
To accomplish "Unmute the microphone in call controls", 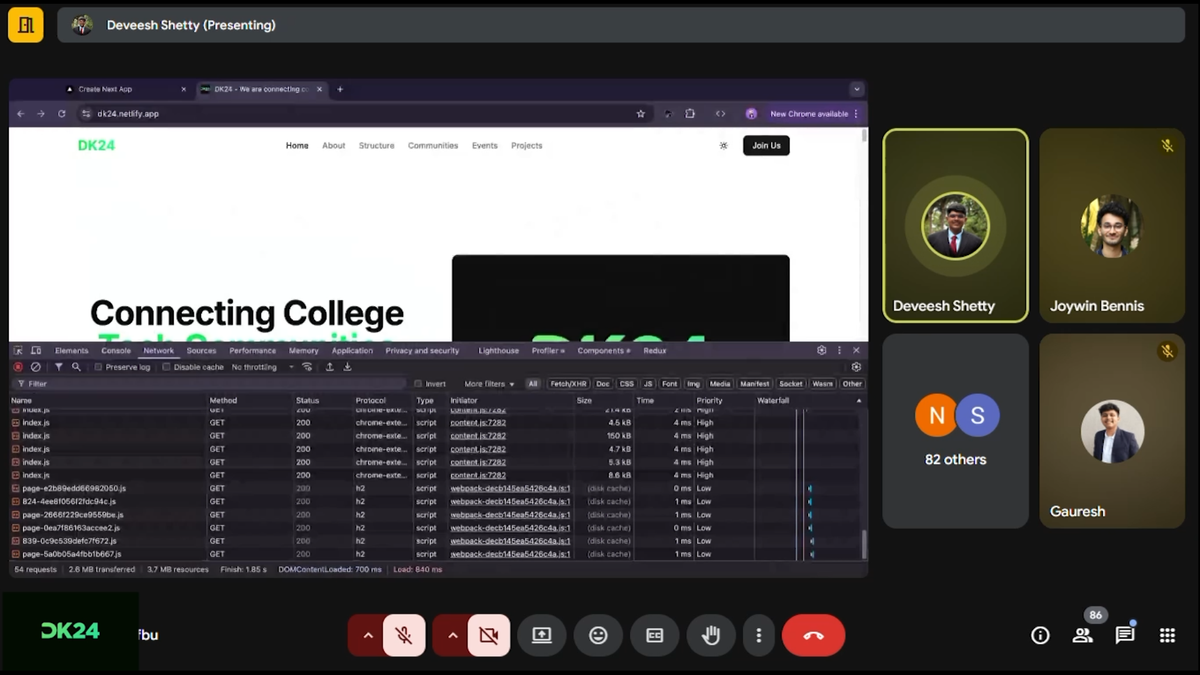I will point(404,635).
